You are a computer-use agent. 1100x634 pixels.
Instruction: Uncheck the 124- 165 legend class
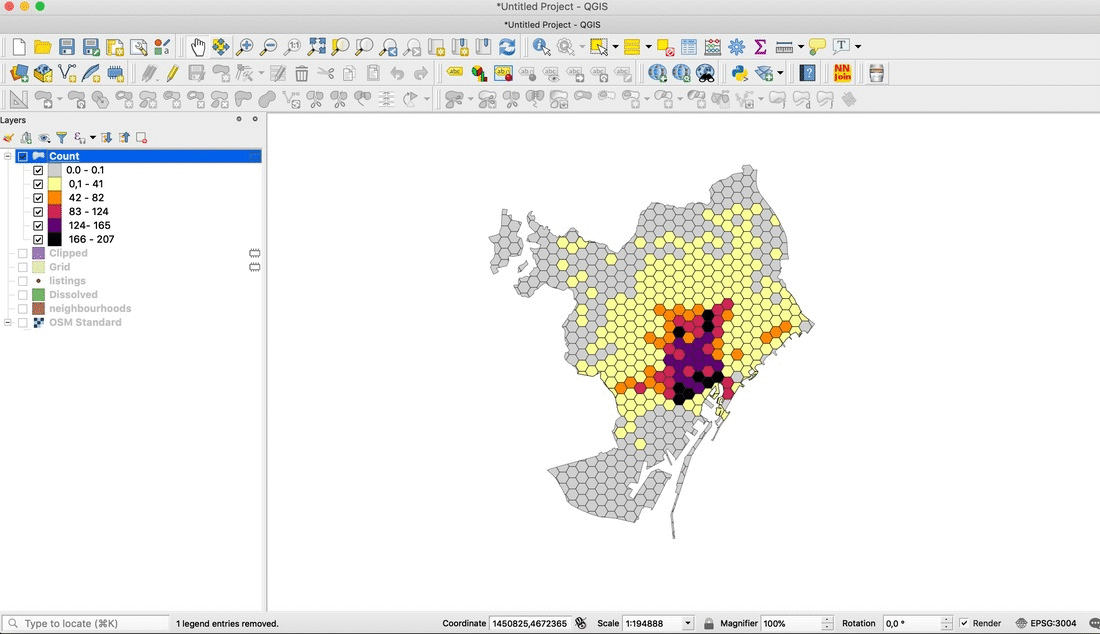(x=38, y=226)
